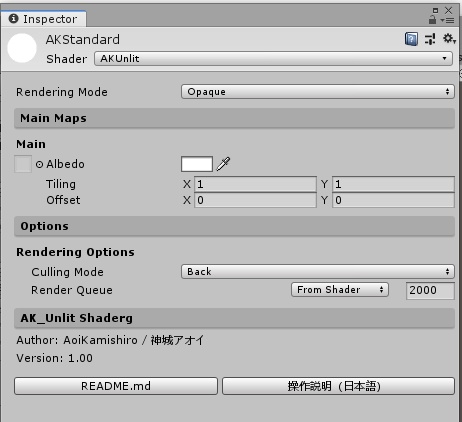Click the AKStandard material preview sphere
This screenshot has height=422, width=462.
22,48
